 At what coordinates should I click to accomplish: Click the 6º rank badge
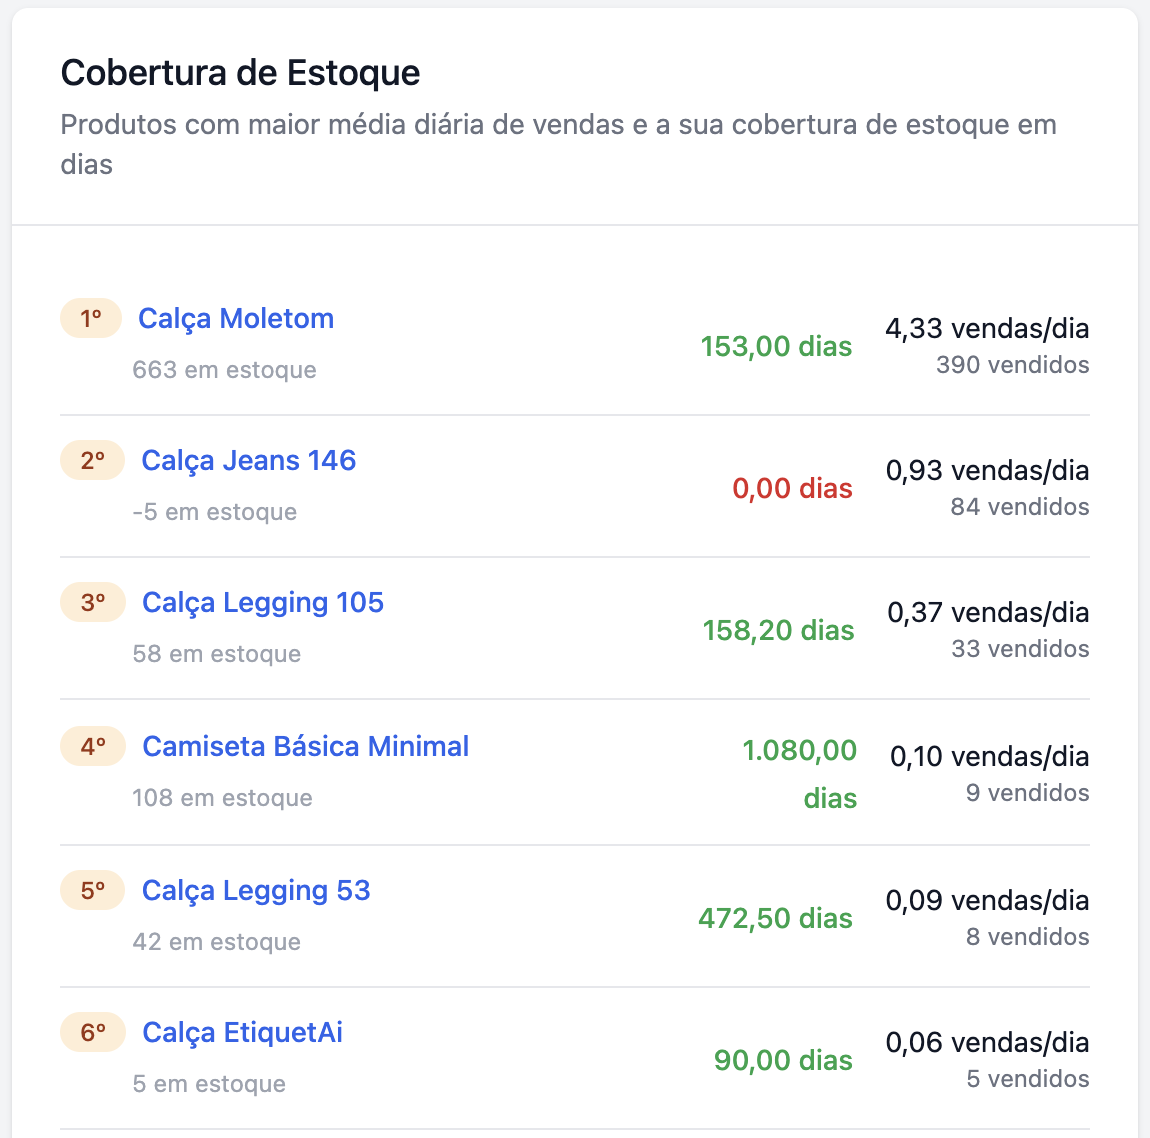coord(93,1033)
